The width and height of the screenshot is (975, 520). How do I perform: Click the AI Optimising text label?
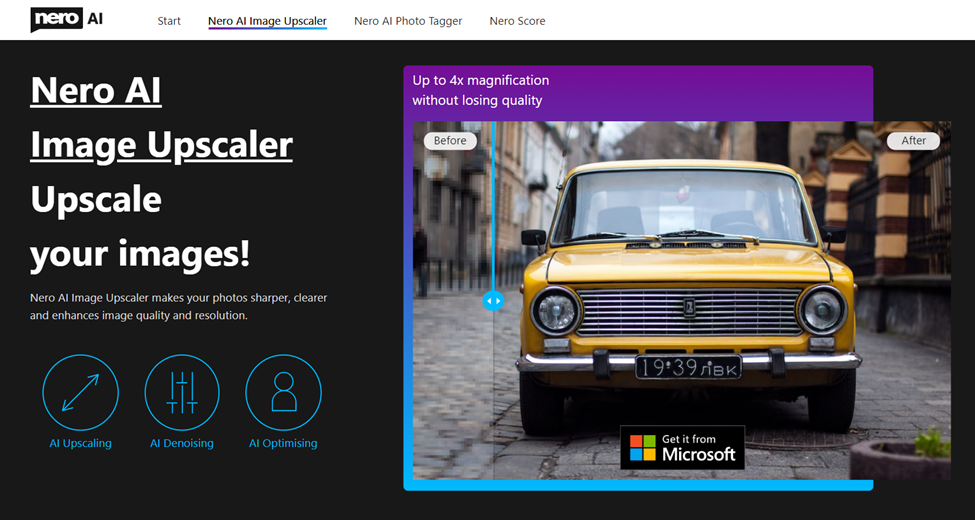(x=283, y=443)
